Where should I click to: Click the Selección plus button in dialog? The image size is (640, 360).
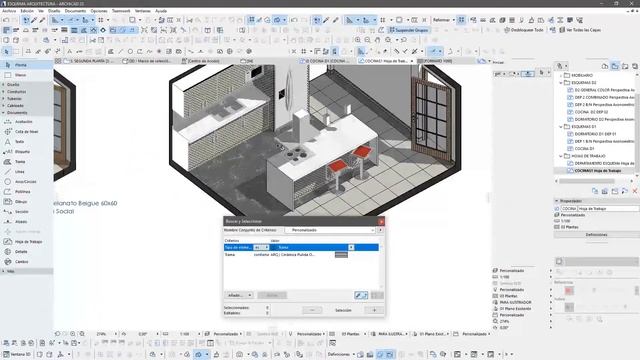click(x=374, y=310)
